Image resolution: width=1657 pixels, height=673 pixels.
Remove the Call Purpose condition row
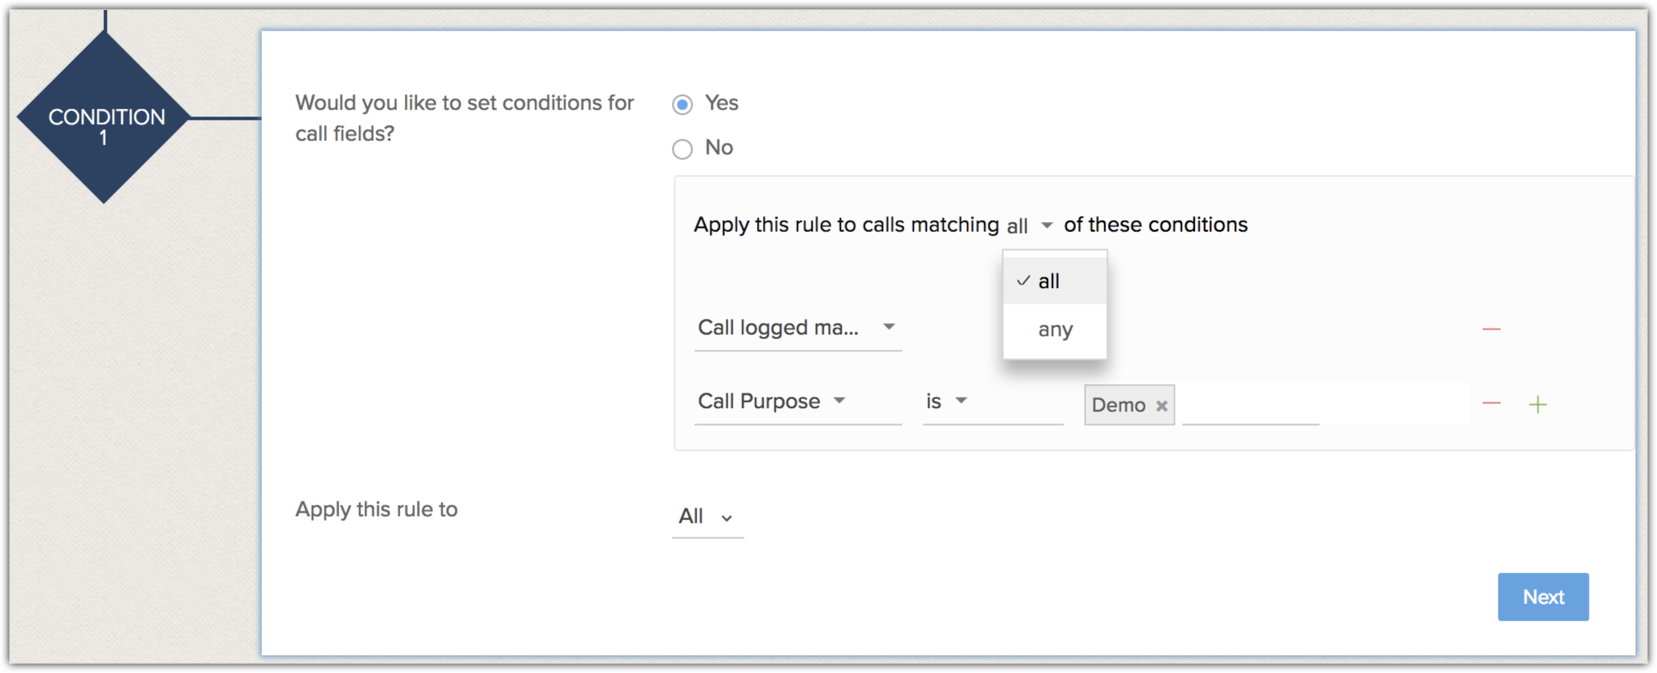click(x=1491, y=403)
